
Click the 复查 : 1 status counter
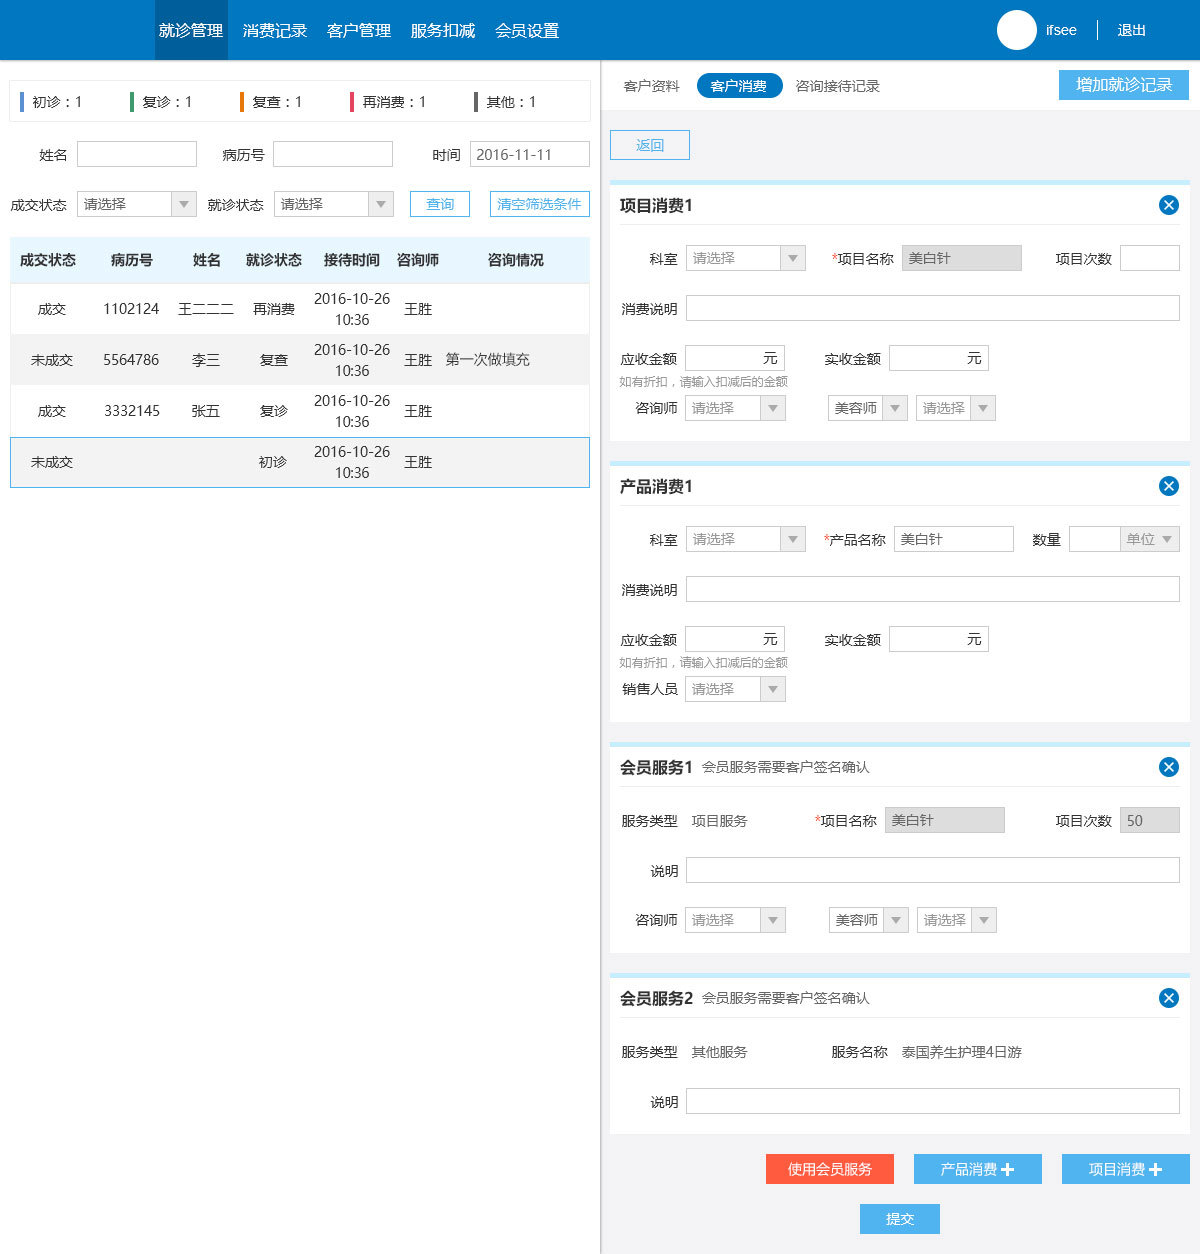point(272,102)
